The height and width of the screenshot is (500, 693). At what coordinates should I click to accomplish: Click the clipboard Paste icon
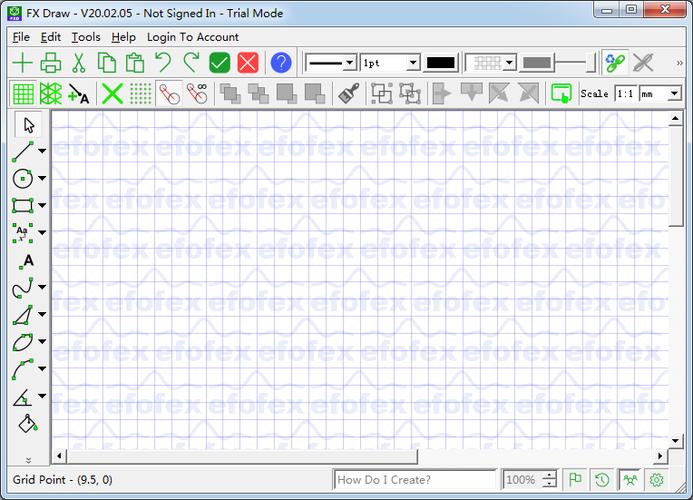[x=135, y=63]
